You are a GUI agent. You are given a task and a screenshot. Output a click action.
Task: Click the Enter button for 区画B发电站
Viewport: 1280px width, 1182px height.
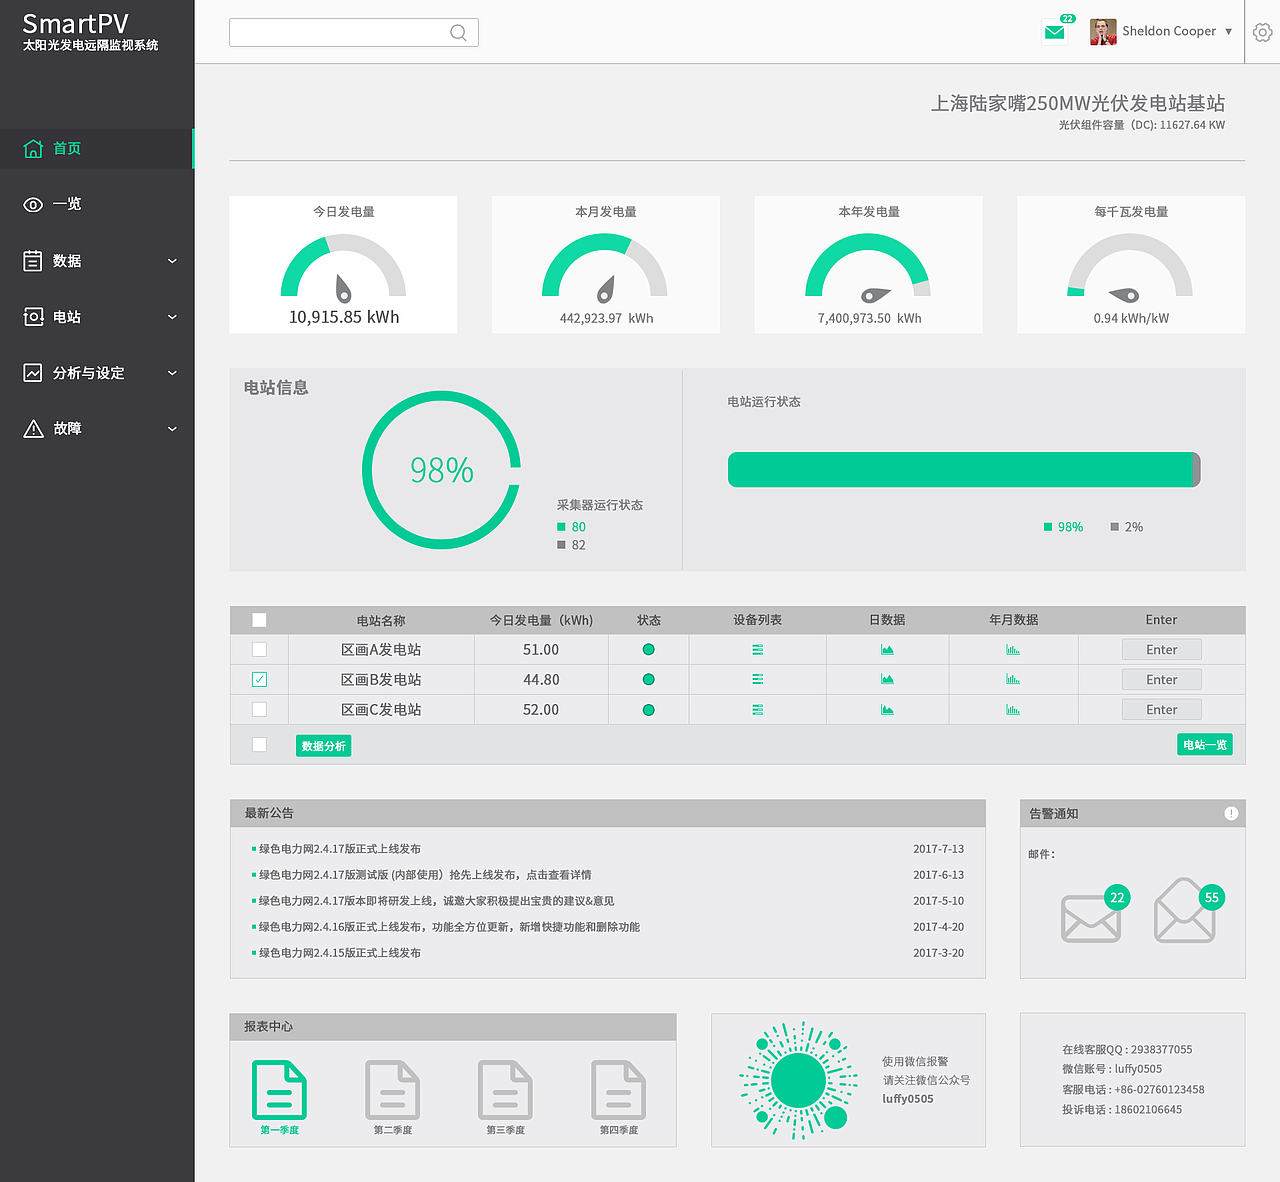tap(1161, 680)
